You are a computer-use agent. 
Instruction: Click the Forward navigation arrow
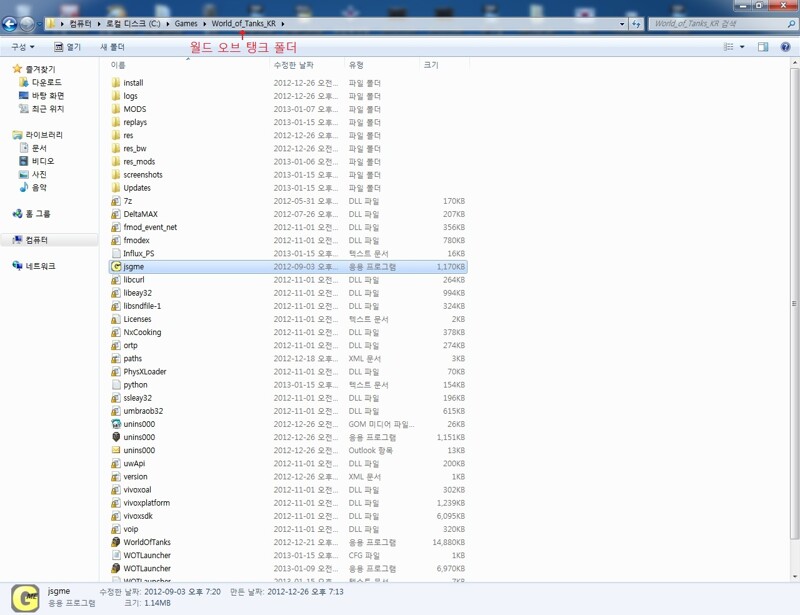(27, 23)
